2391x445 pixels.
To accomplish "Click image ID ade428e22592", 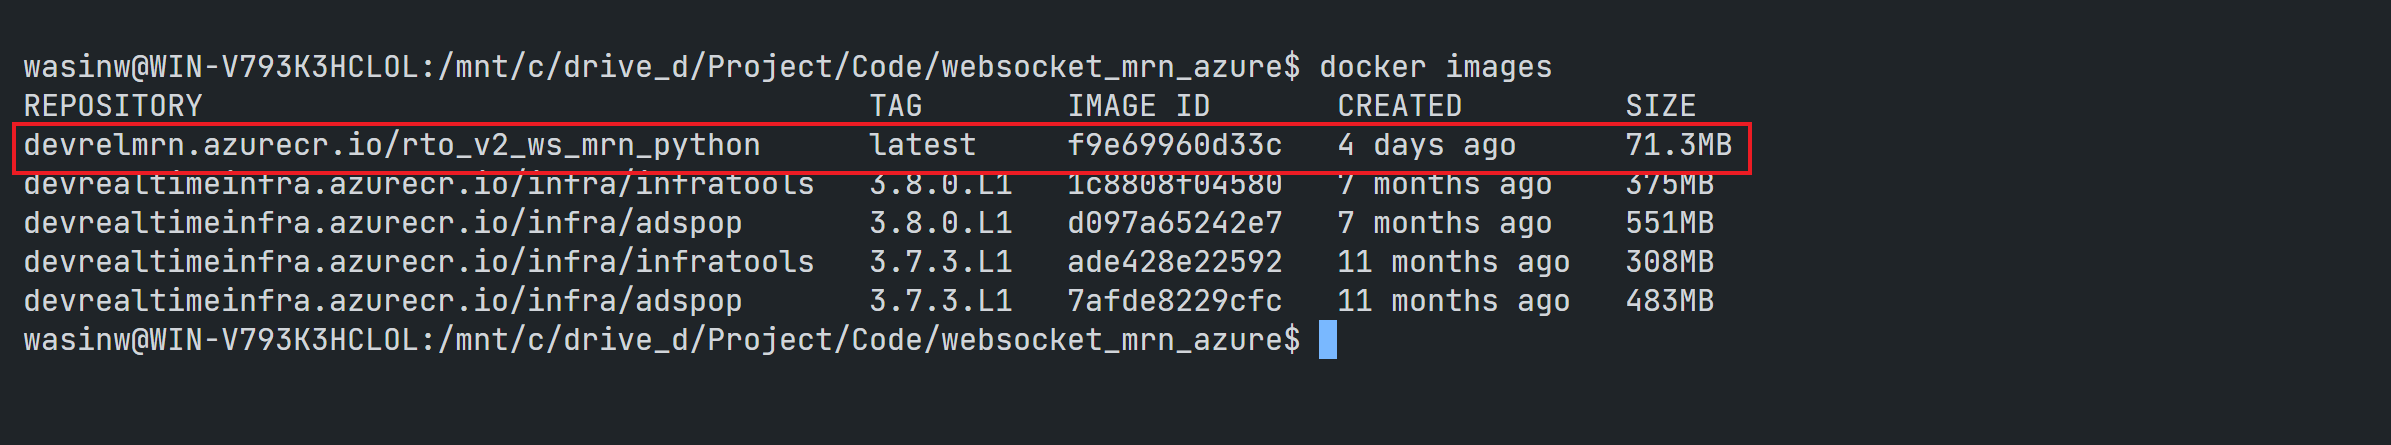I will (1175, 262).
